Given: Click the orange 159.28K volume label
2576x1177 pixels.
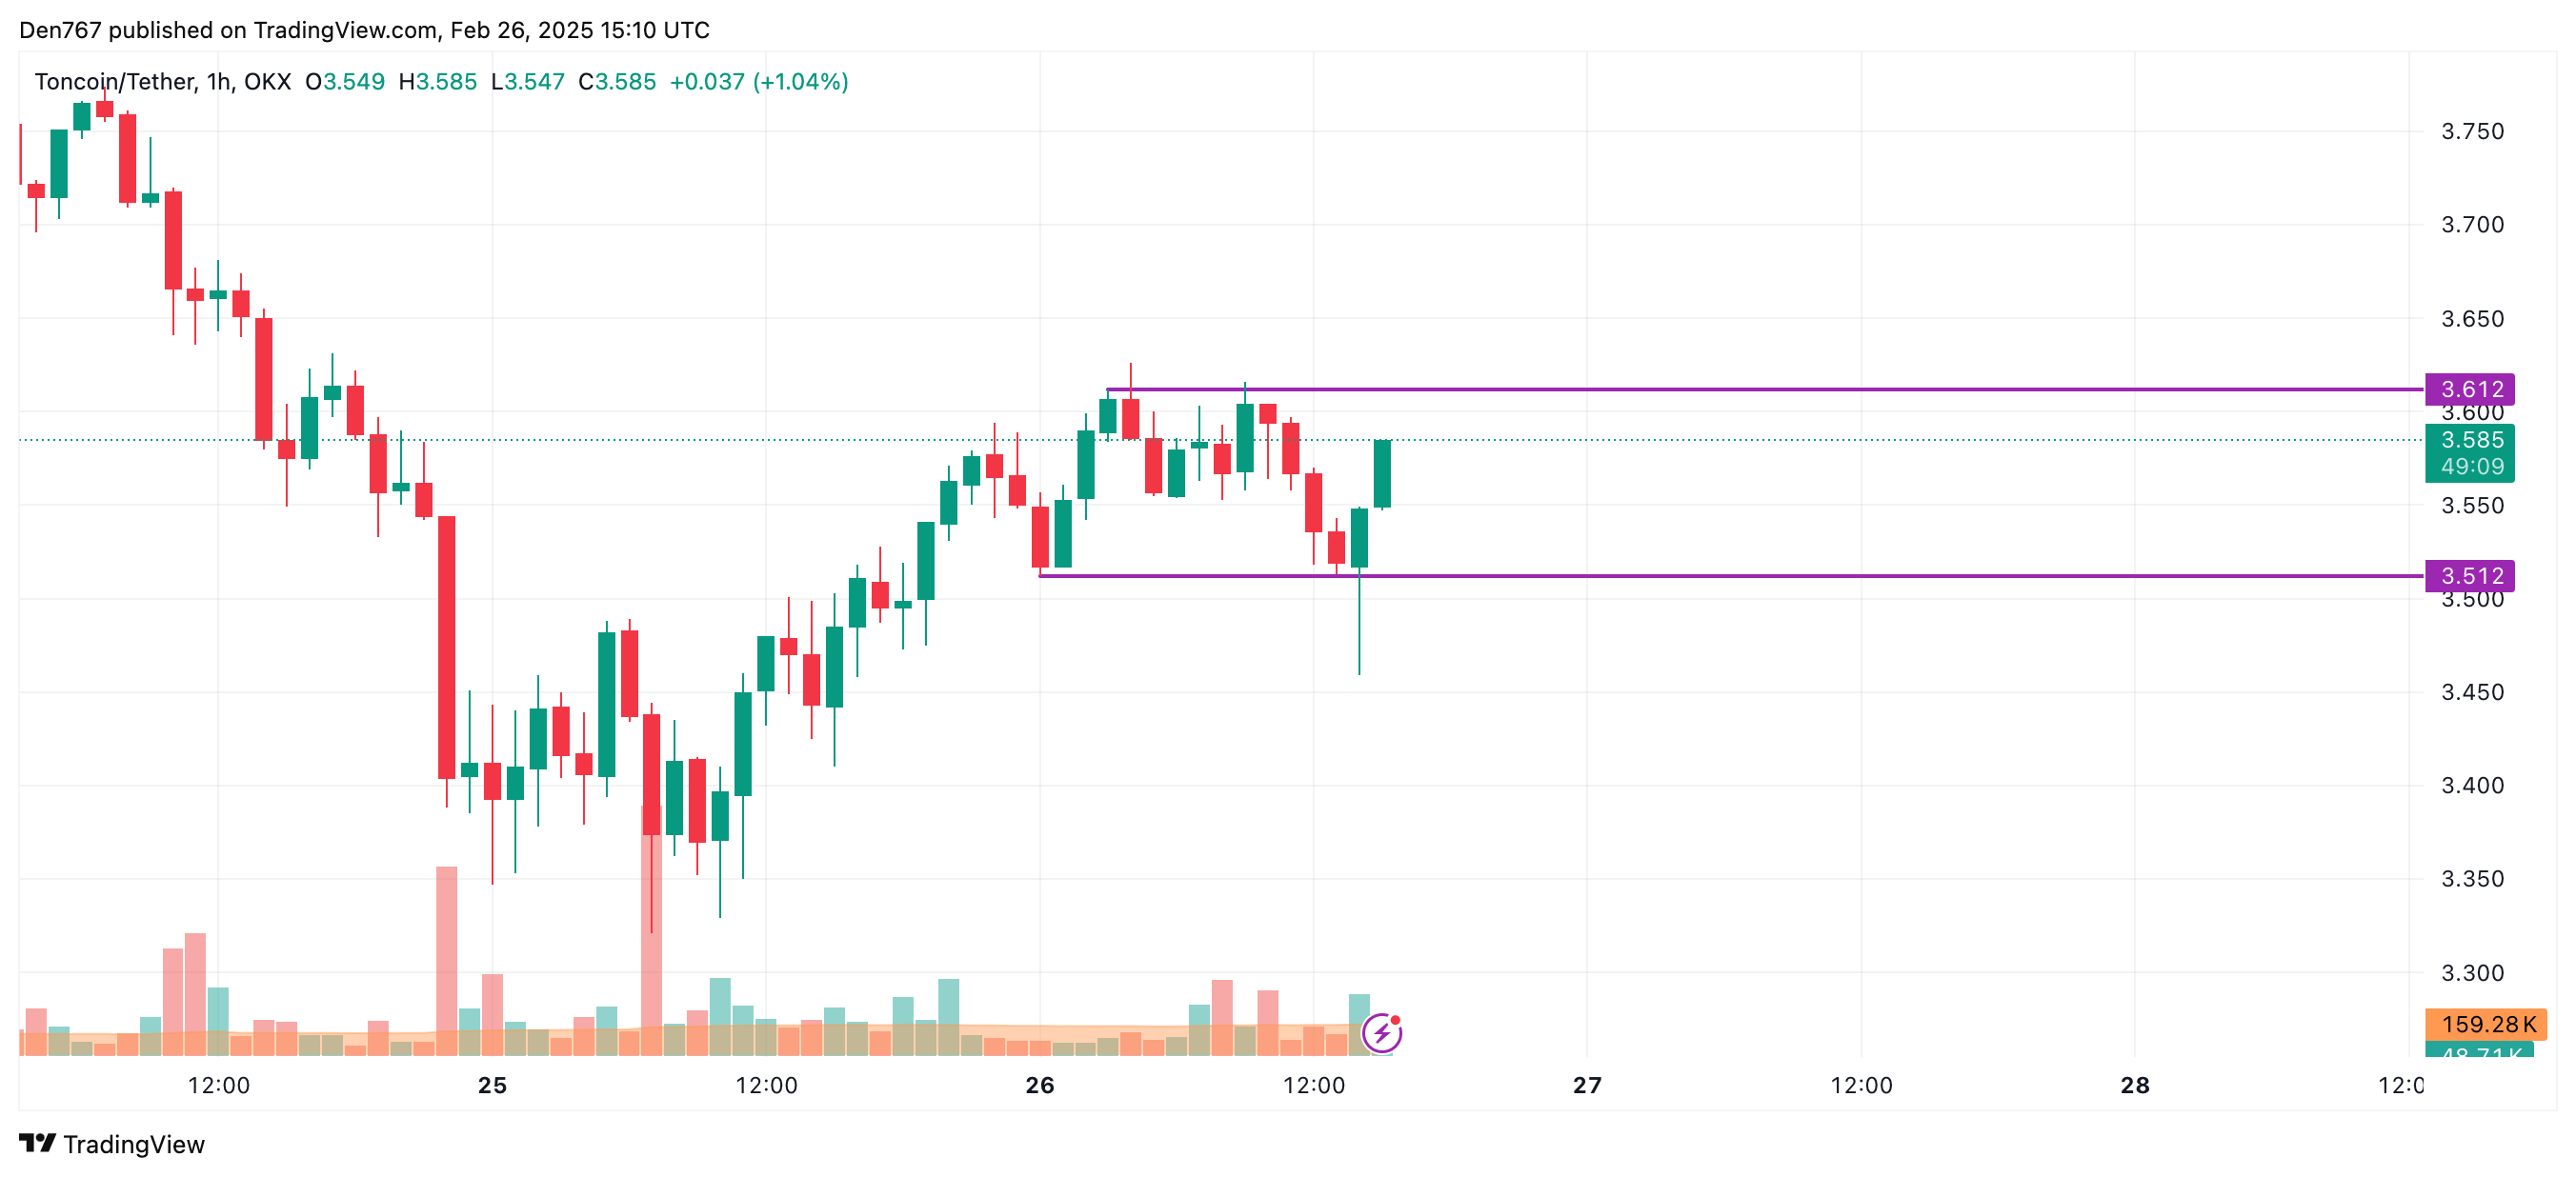Looking at the screenshot, I should click(x=2486, y=1024).
